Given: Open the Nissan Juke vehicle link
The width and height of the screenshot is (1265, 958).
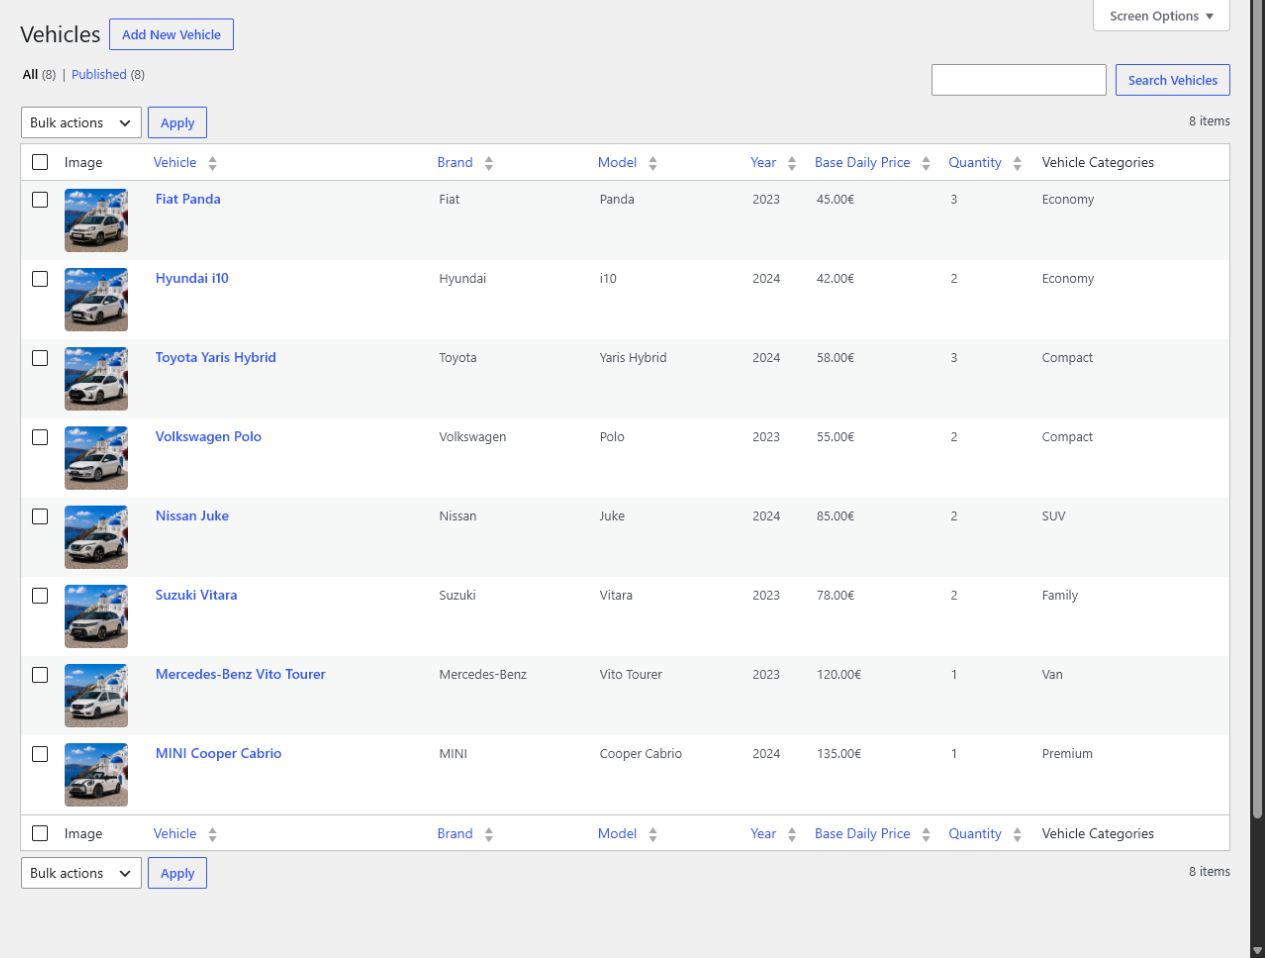Looking at the screenshot, I should click(x=192, y=516).
